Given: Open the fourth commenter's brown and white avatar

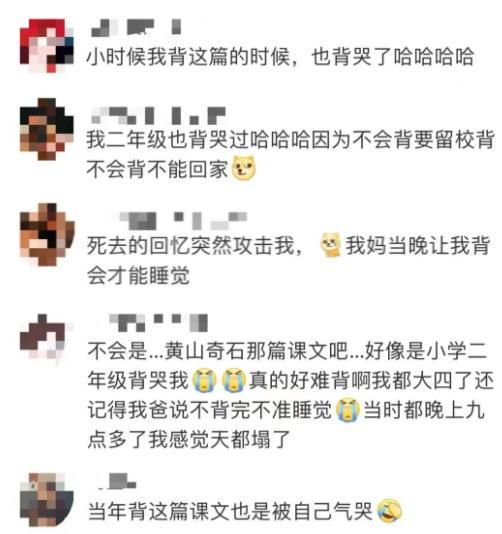Looking at the screenshot, I should click(x=45, y=336).
